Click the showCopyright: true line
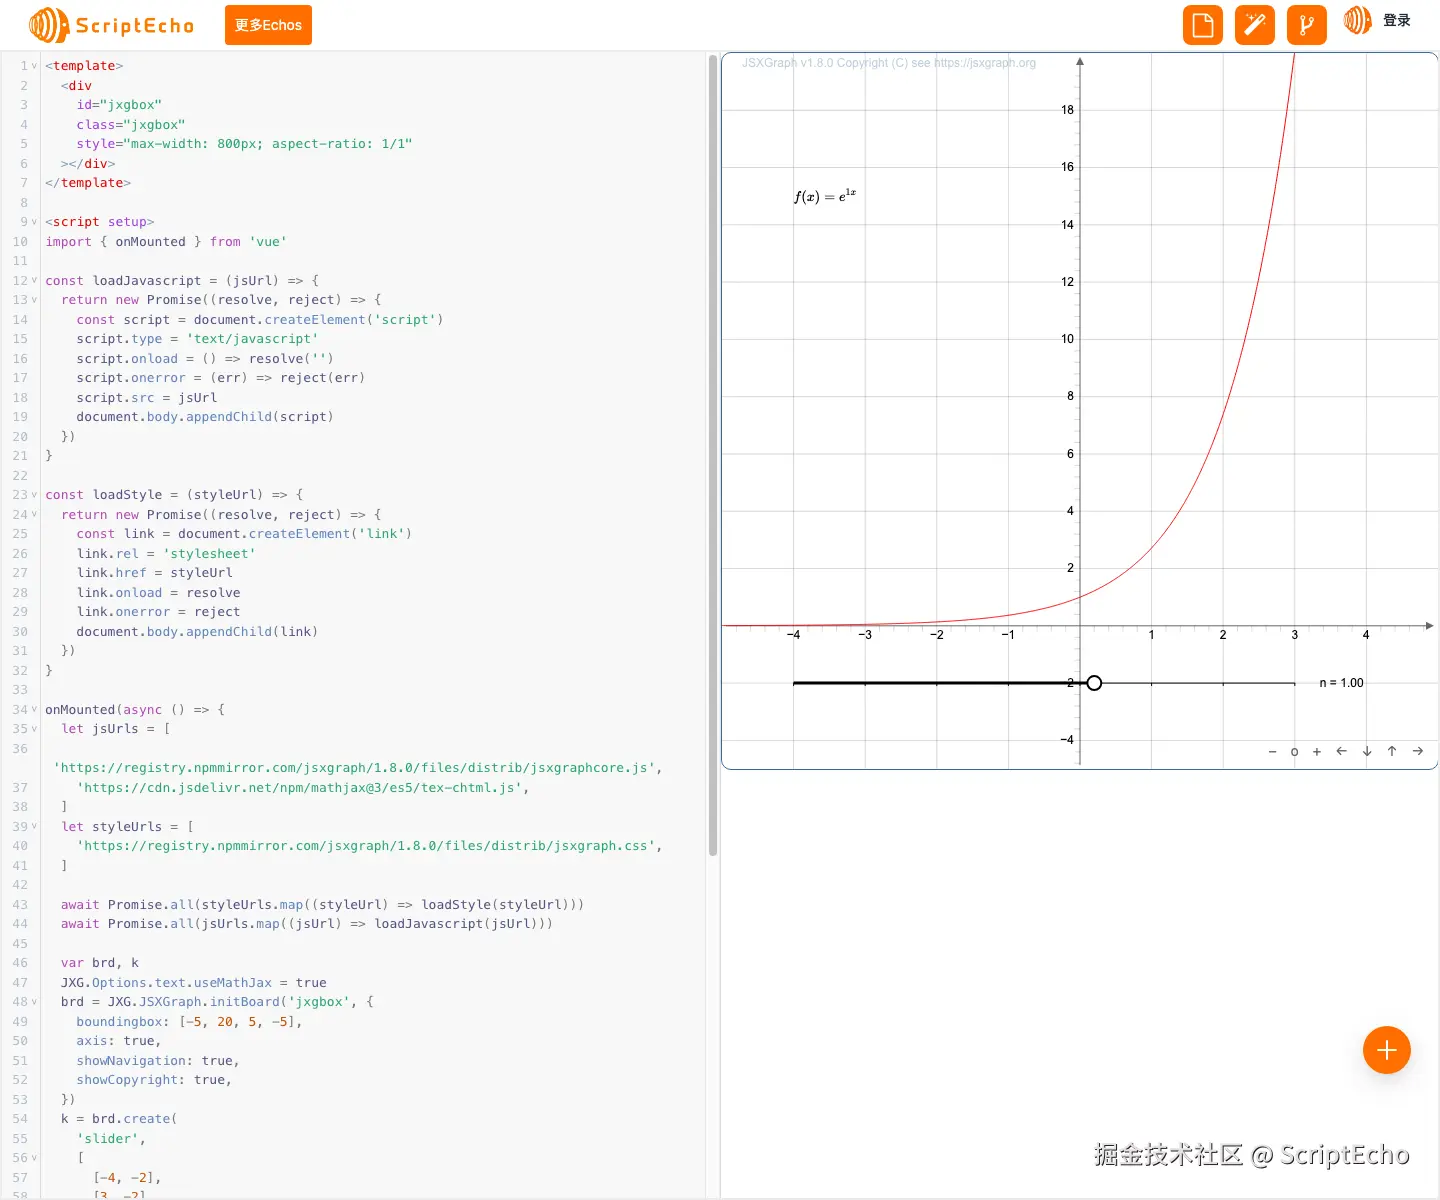 coord(154,1080)
